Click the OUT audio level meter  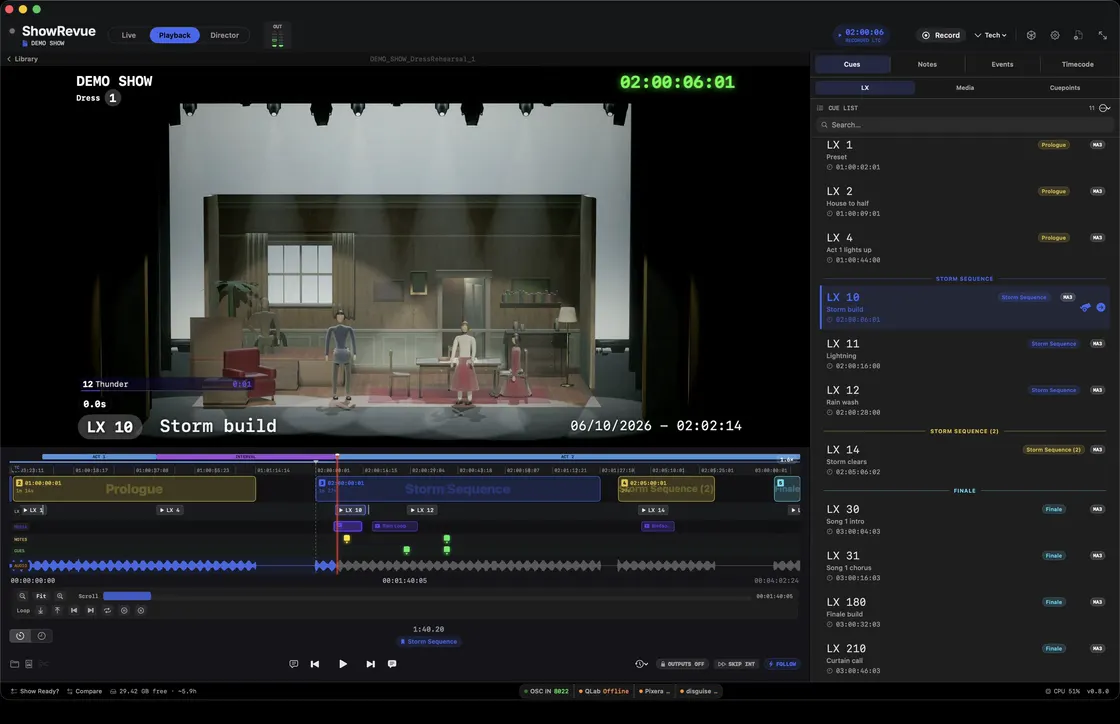click(277, 36)
